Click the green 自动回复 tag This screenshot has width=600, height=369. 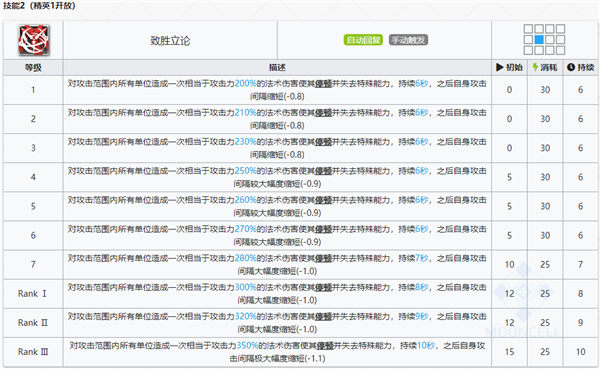coord(363,40)
